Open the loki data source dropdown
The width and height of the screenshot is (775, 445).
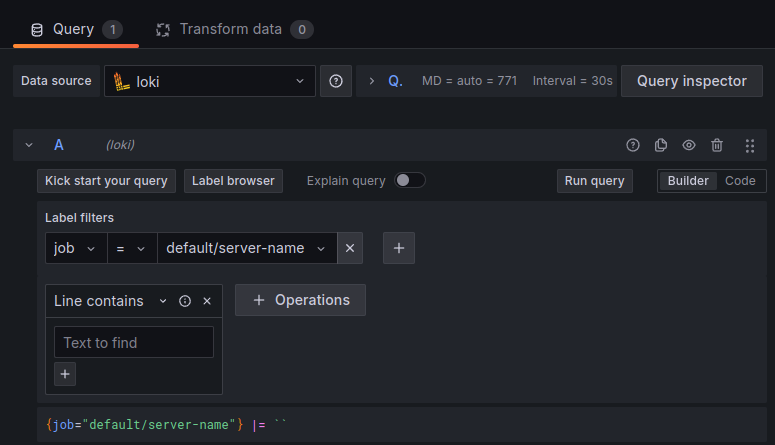point(210,81)
